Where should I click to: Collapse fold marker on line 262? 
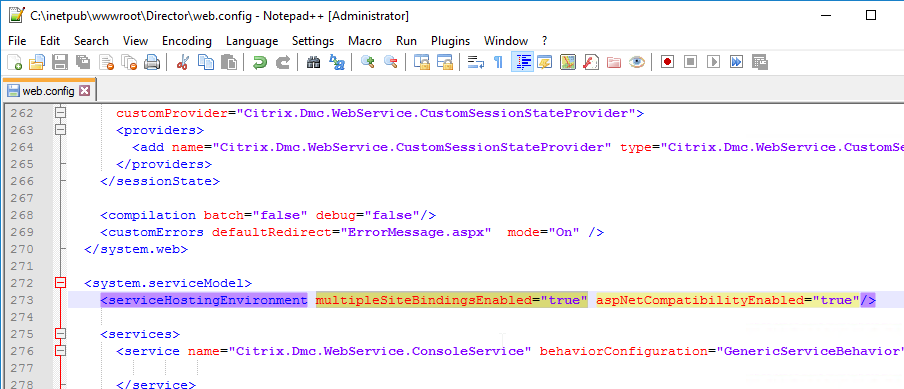coord(61,113)
